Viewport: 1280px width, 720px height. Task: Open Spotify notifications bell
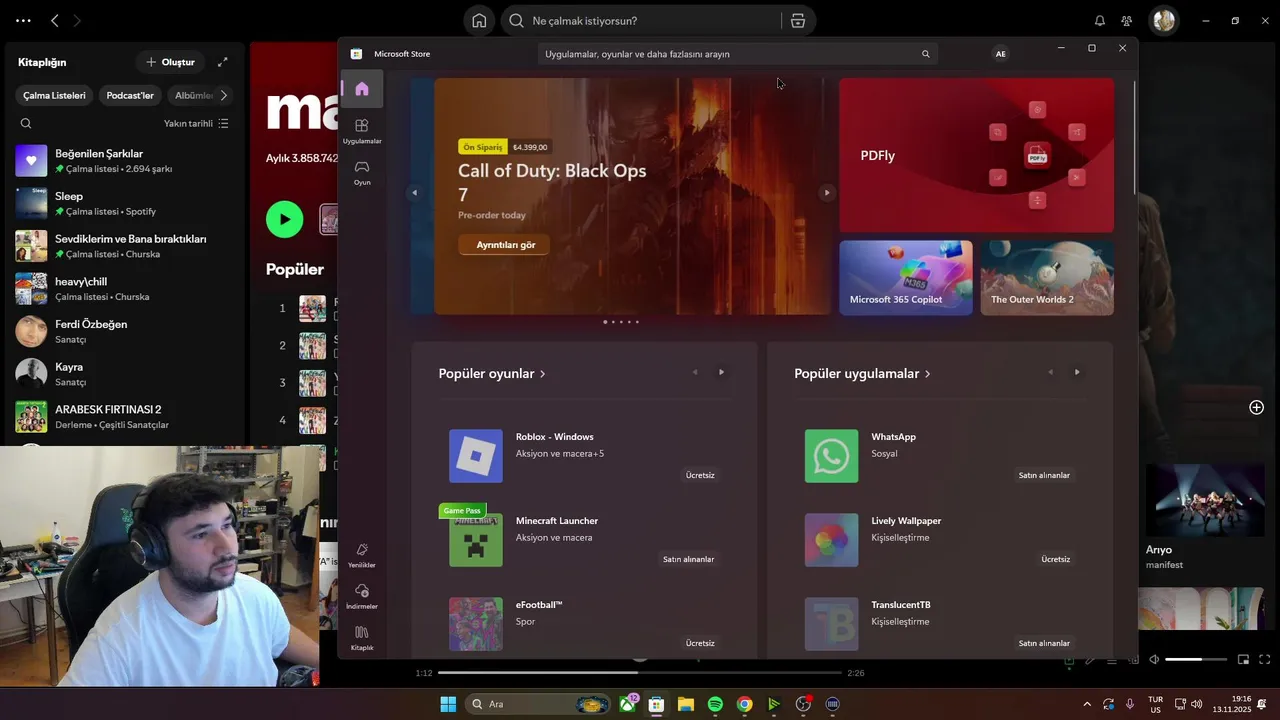1100,21
